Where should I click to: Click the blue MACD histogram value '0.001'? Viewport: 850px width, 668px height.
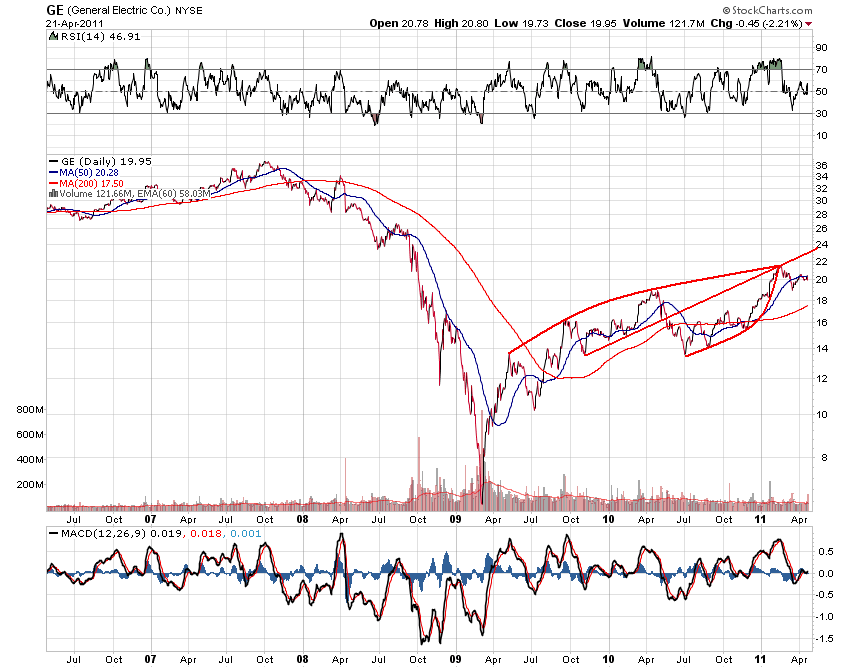[x=246, y=534]
